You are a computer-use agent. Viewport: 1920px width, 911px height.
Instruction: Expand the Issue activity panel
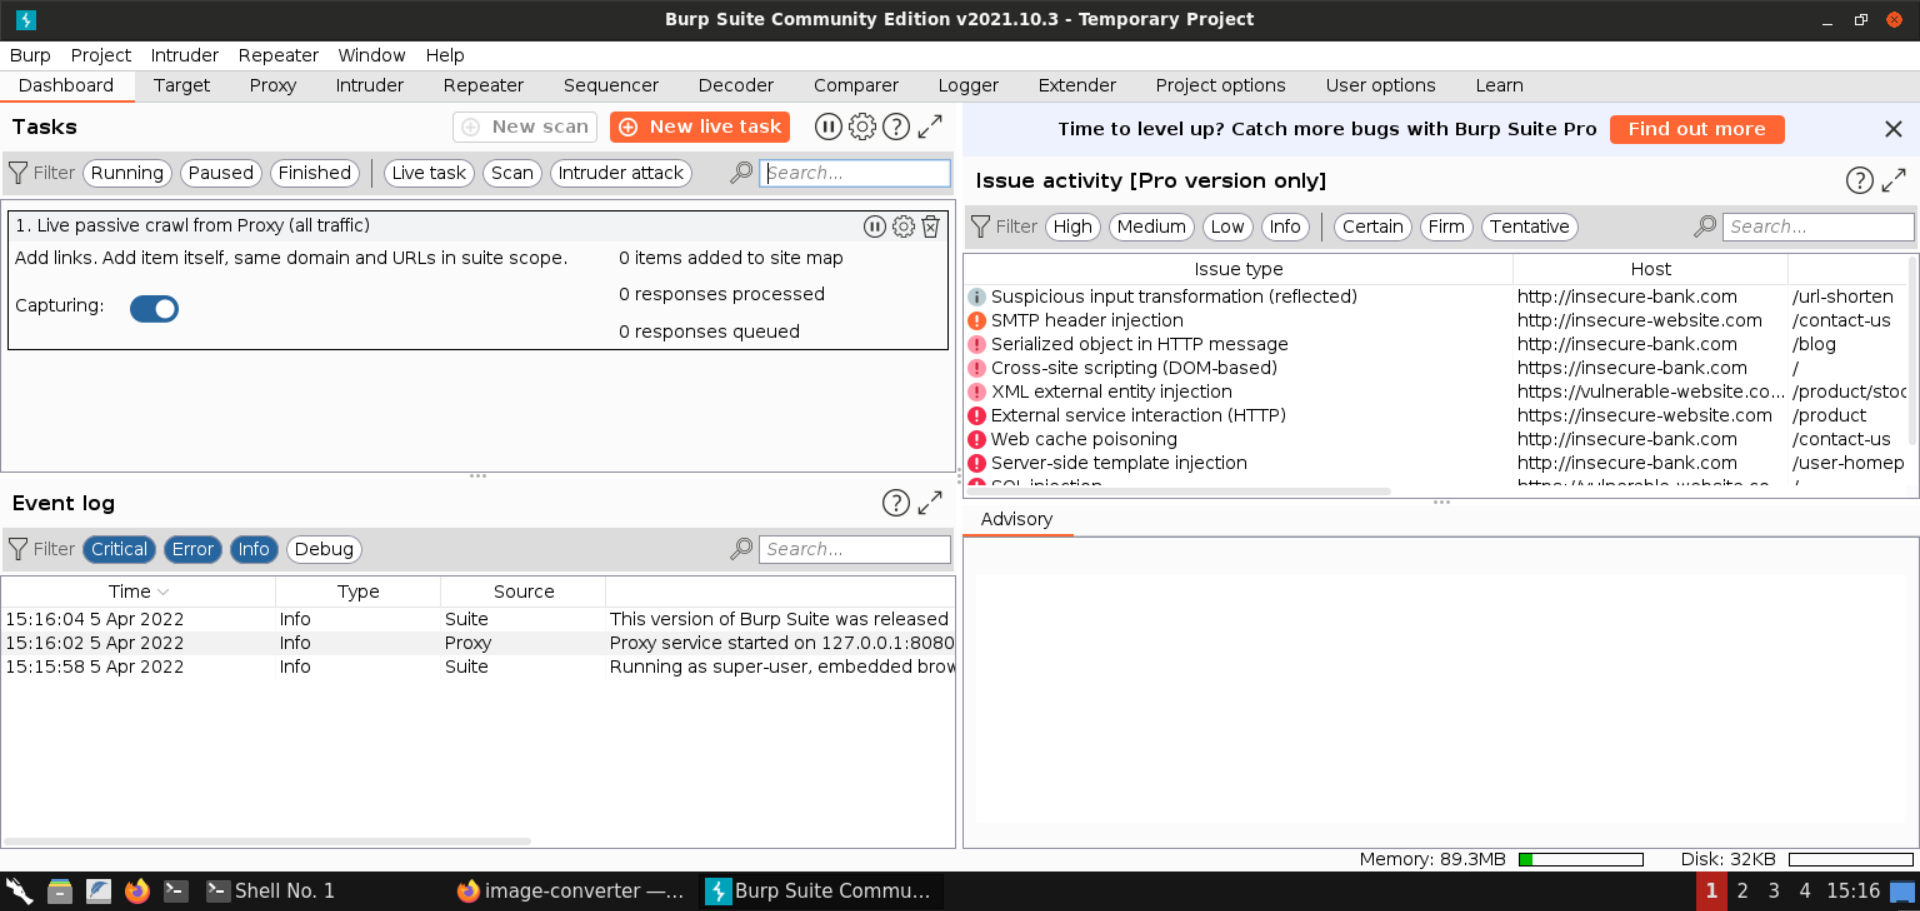(x=1893, y=181)
